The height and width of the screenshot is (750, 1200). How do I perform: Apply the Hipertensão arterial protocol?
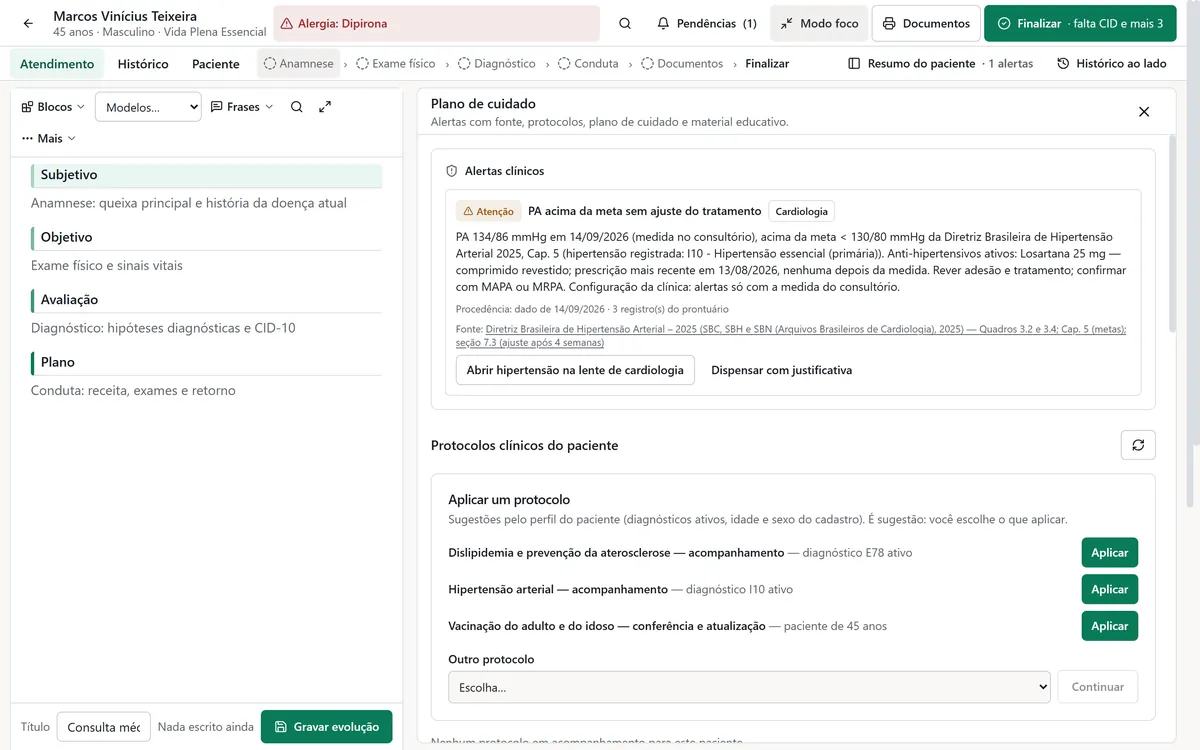coord(1110,589)
